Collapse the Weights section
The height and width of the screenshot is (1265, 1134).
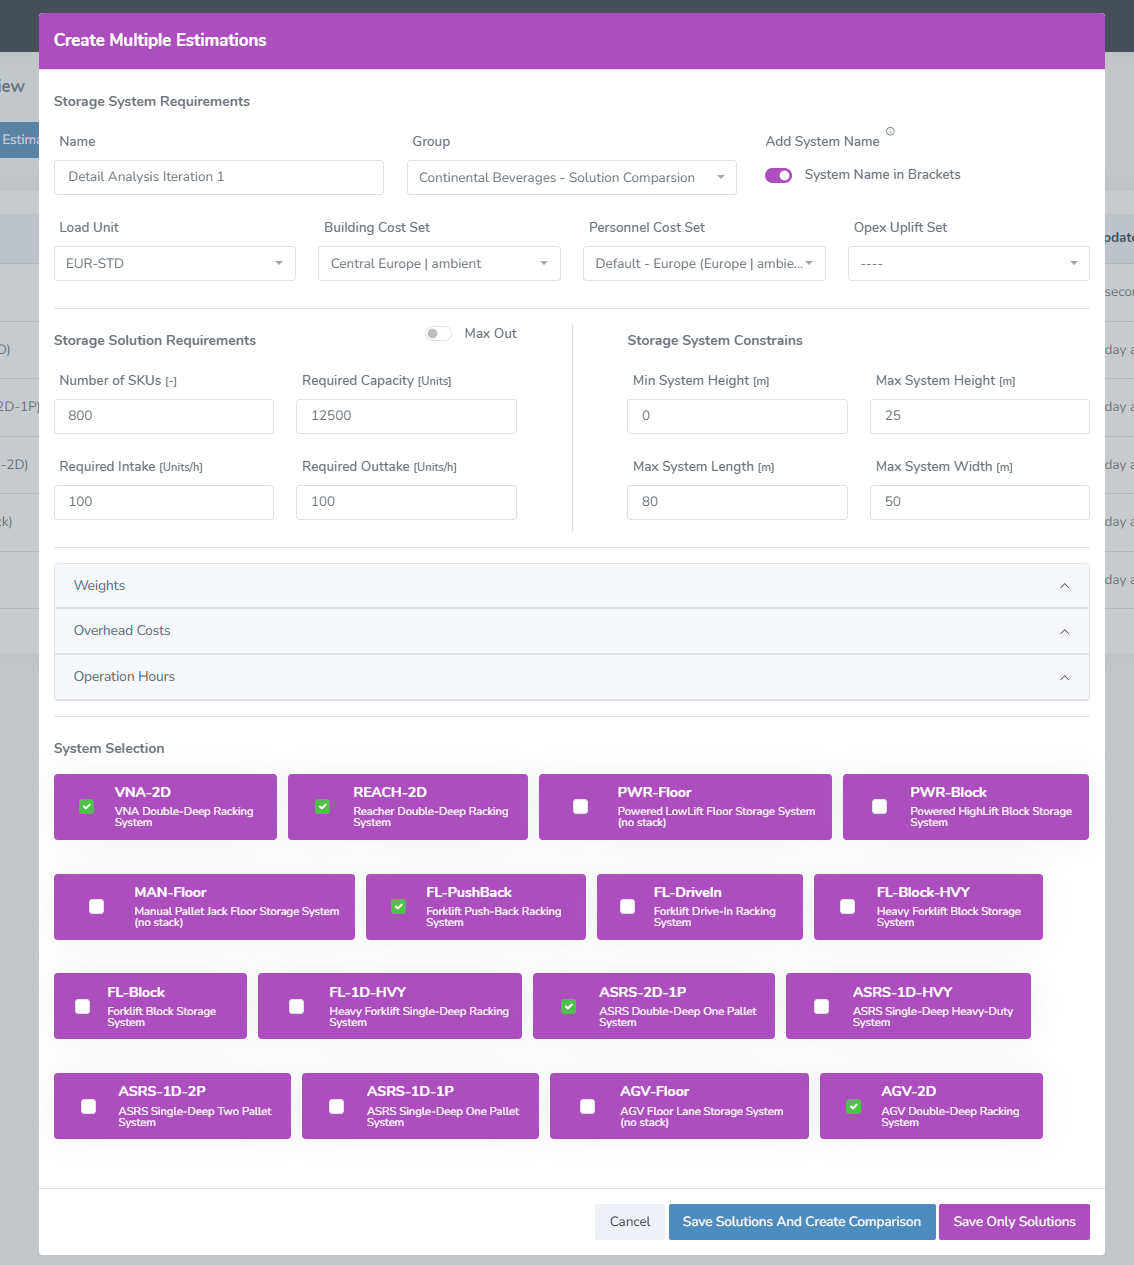pyautogui.click(x=1064, y=585)
